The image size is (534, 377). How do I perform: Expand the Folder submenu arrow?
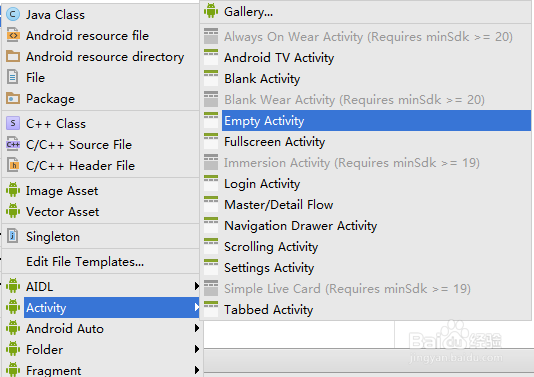(x=197, y=349)
